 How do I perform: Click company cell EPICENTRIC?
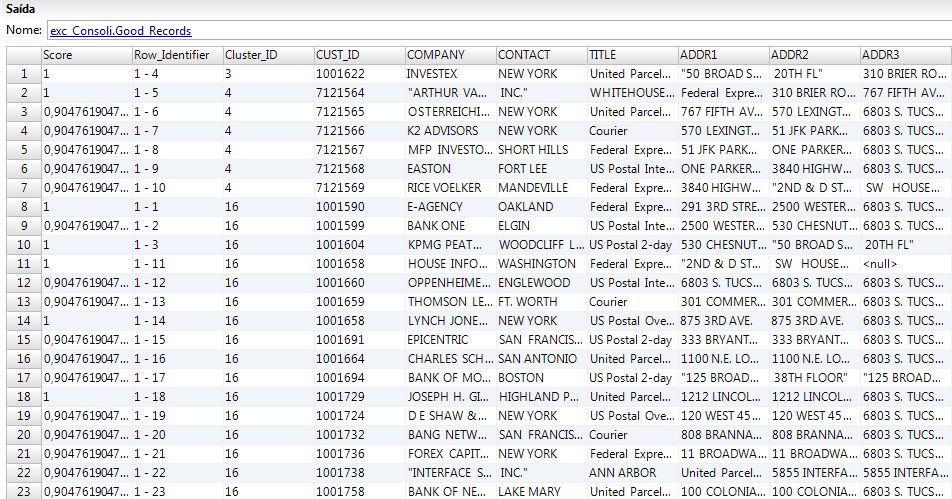pyautogui.click(x=451, y=340)
